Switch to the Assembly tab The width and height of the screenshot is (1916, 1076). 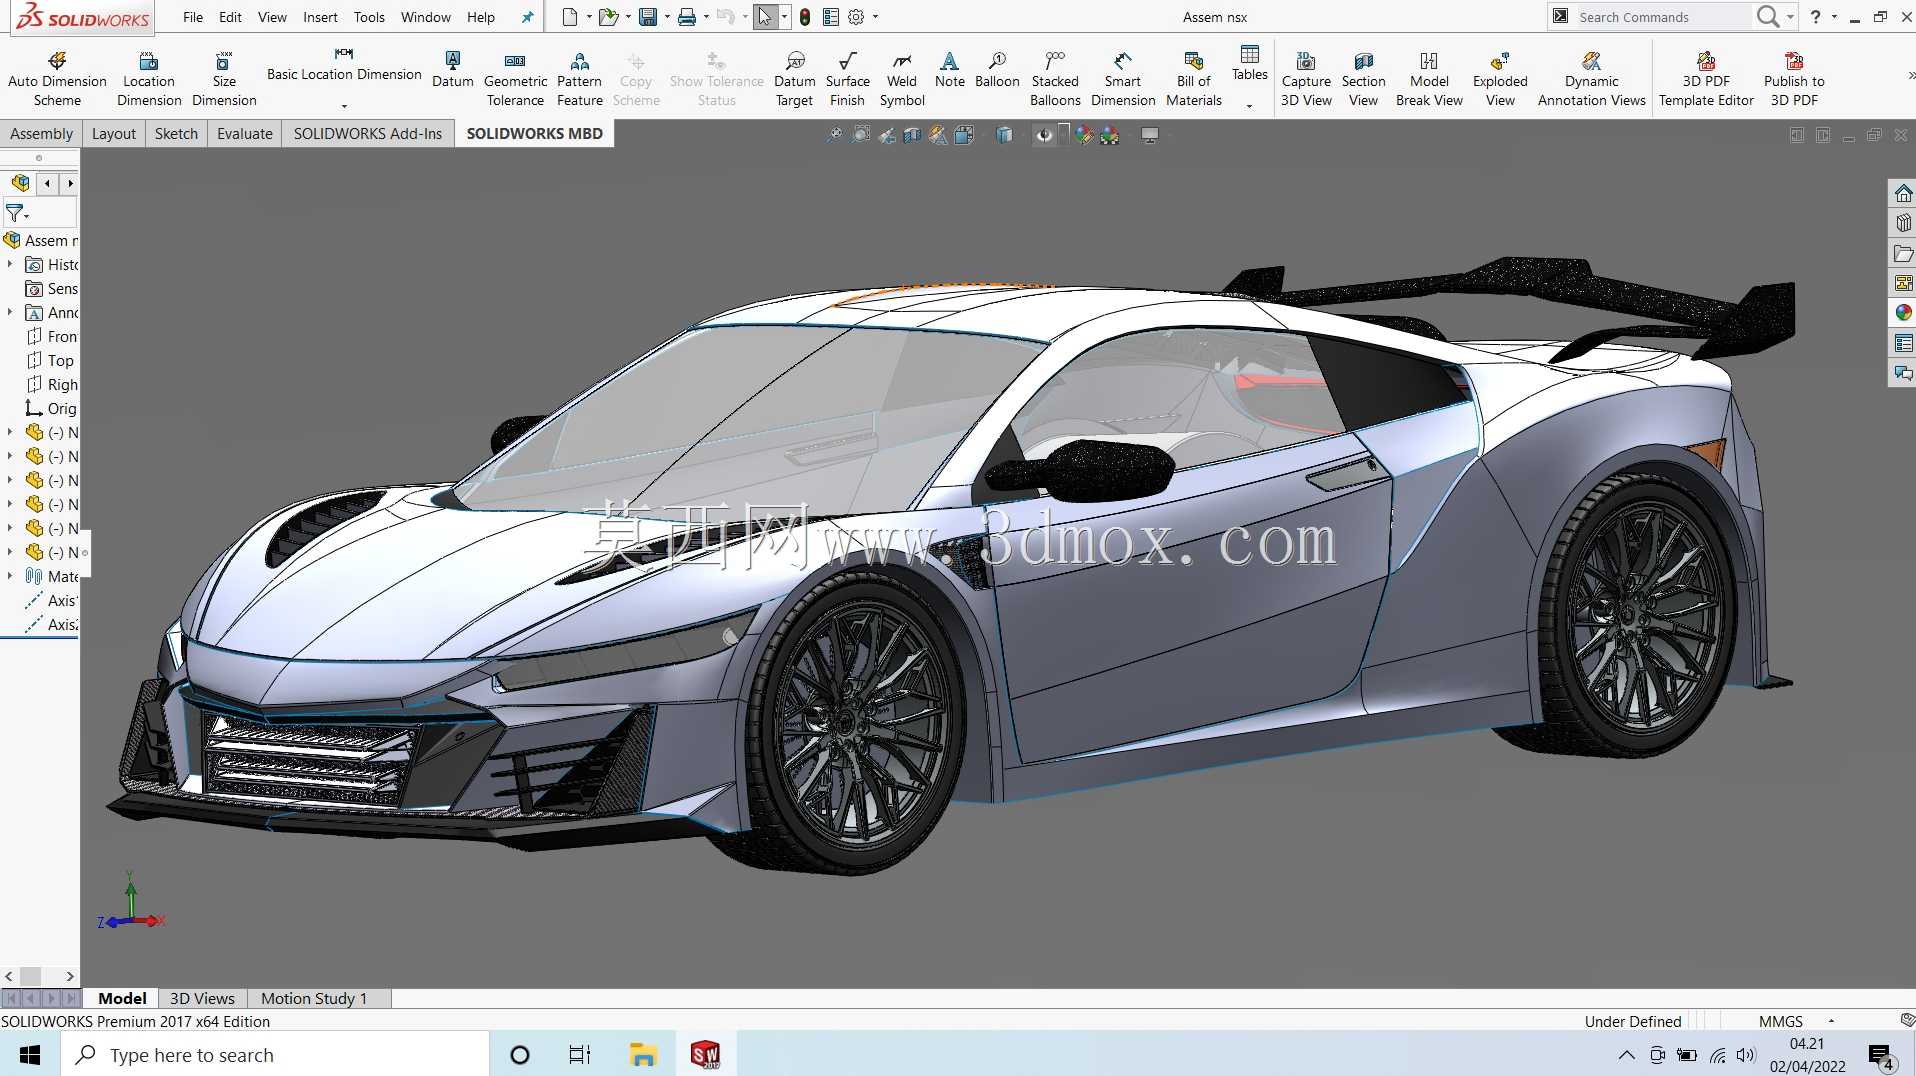[41, 133]
